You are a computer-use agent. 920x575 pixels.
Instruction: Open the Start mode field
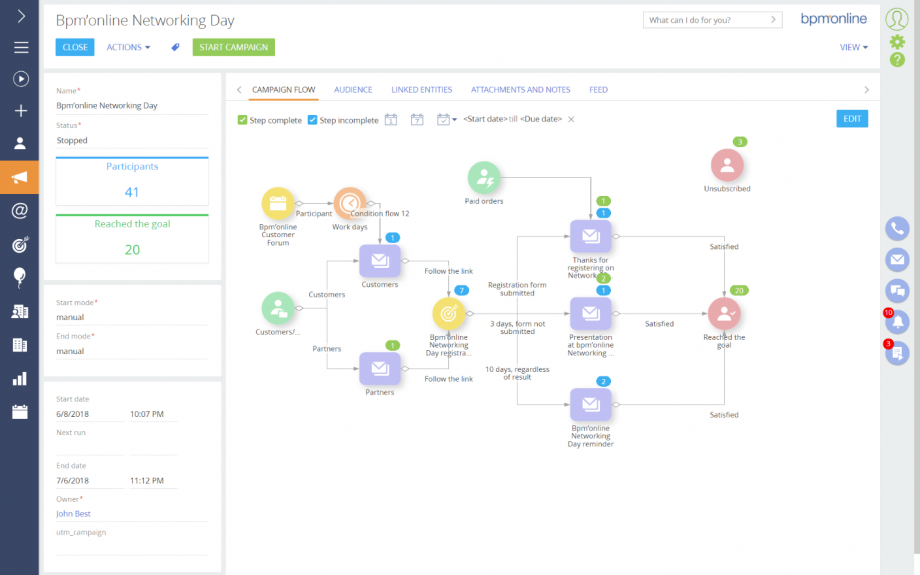(132, 317)
